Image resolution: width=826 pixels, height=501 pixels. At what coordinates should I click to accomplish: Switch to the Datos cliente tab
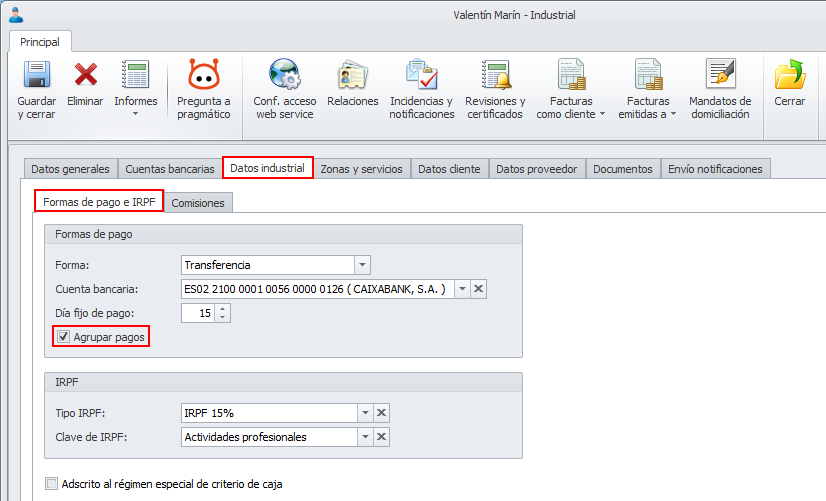click(x=449, y=169)
